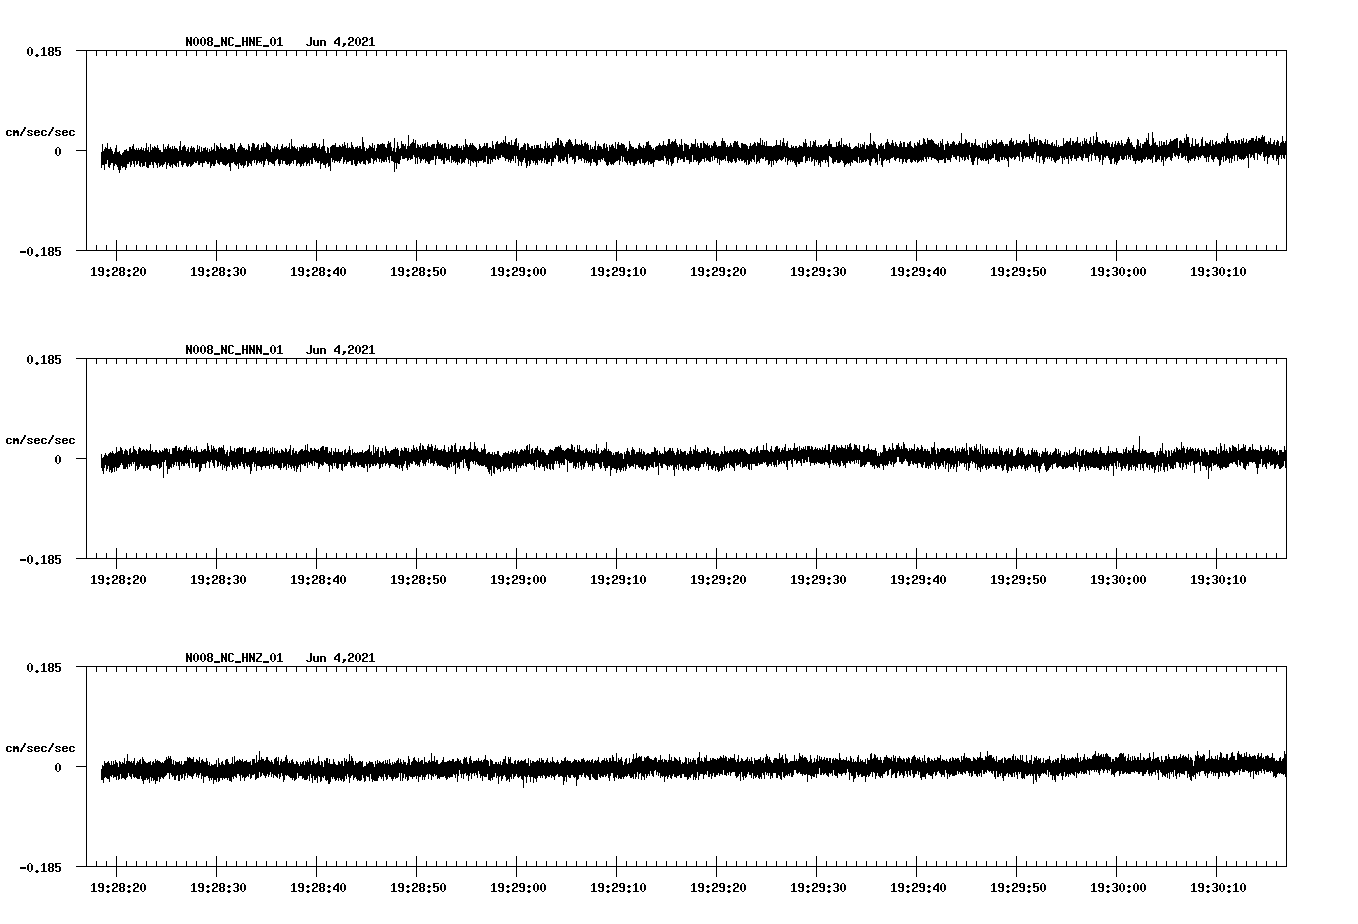This screenshot has width=1358, height=924.
Task: Click 19:29:00 time label under HNE plot
Action: click(517, 271)
